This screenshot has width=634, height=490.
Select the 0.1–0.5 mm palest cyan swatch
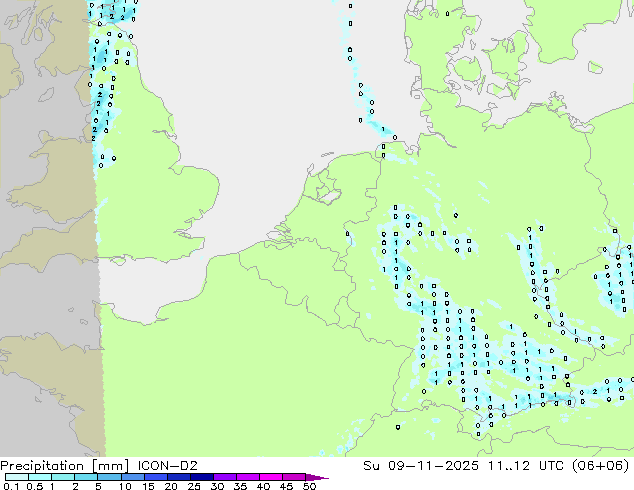click(x=17, y=477)
